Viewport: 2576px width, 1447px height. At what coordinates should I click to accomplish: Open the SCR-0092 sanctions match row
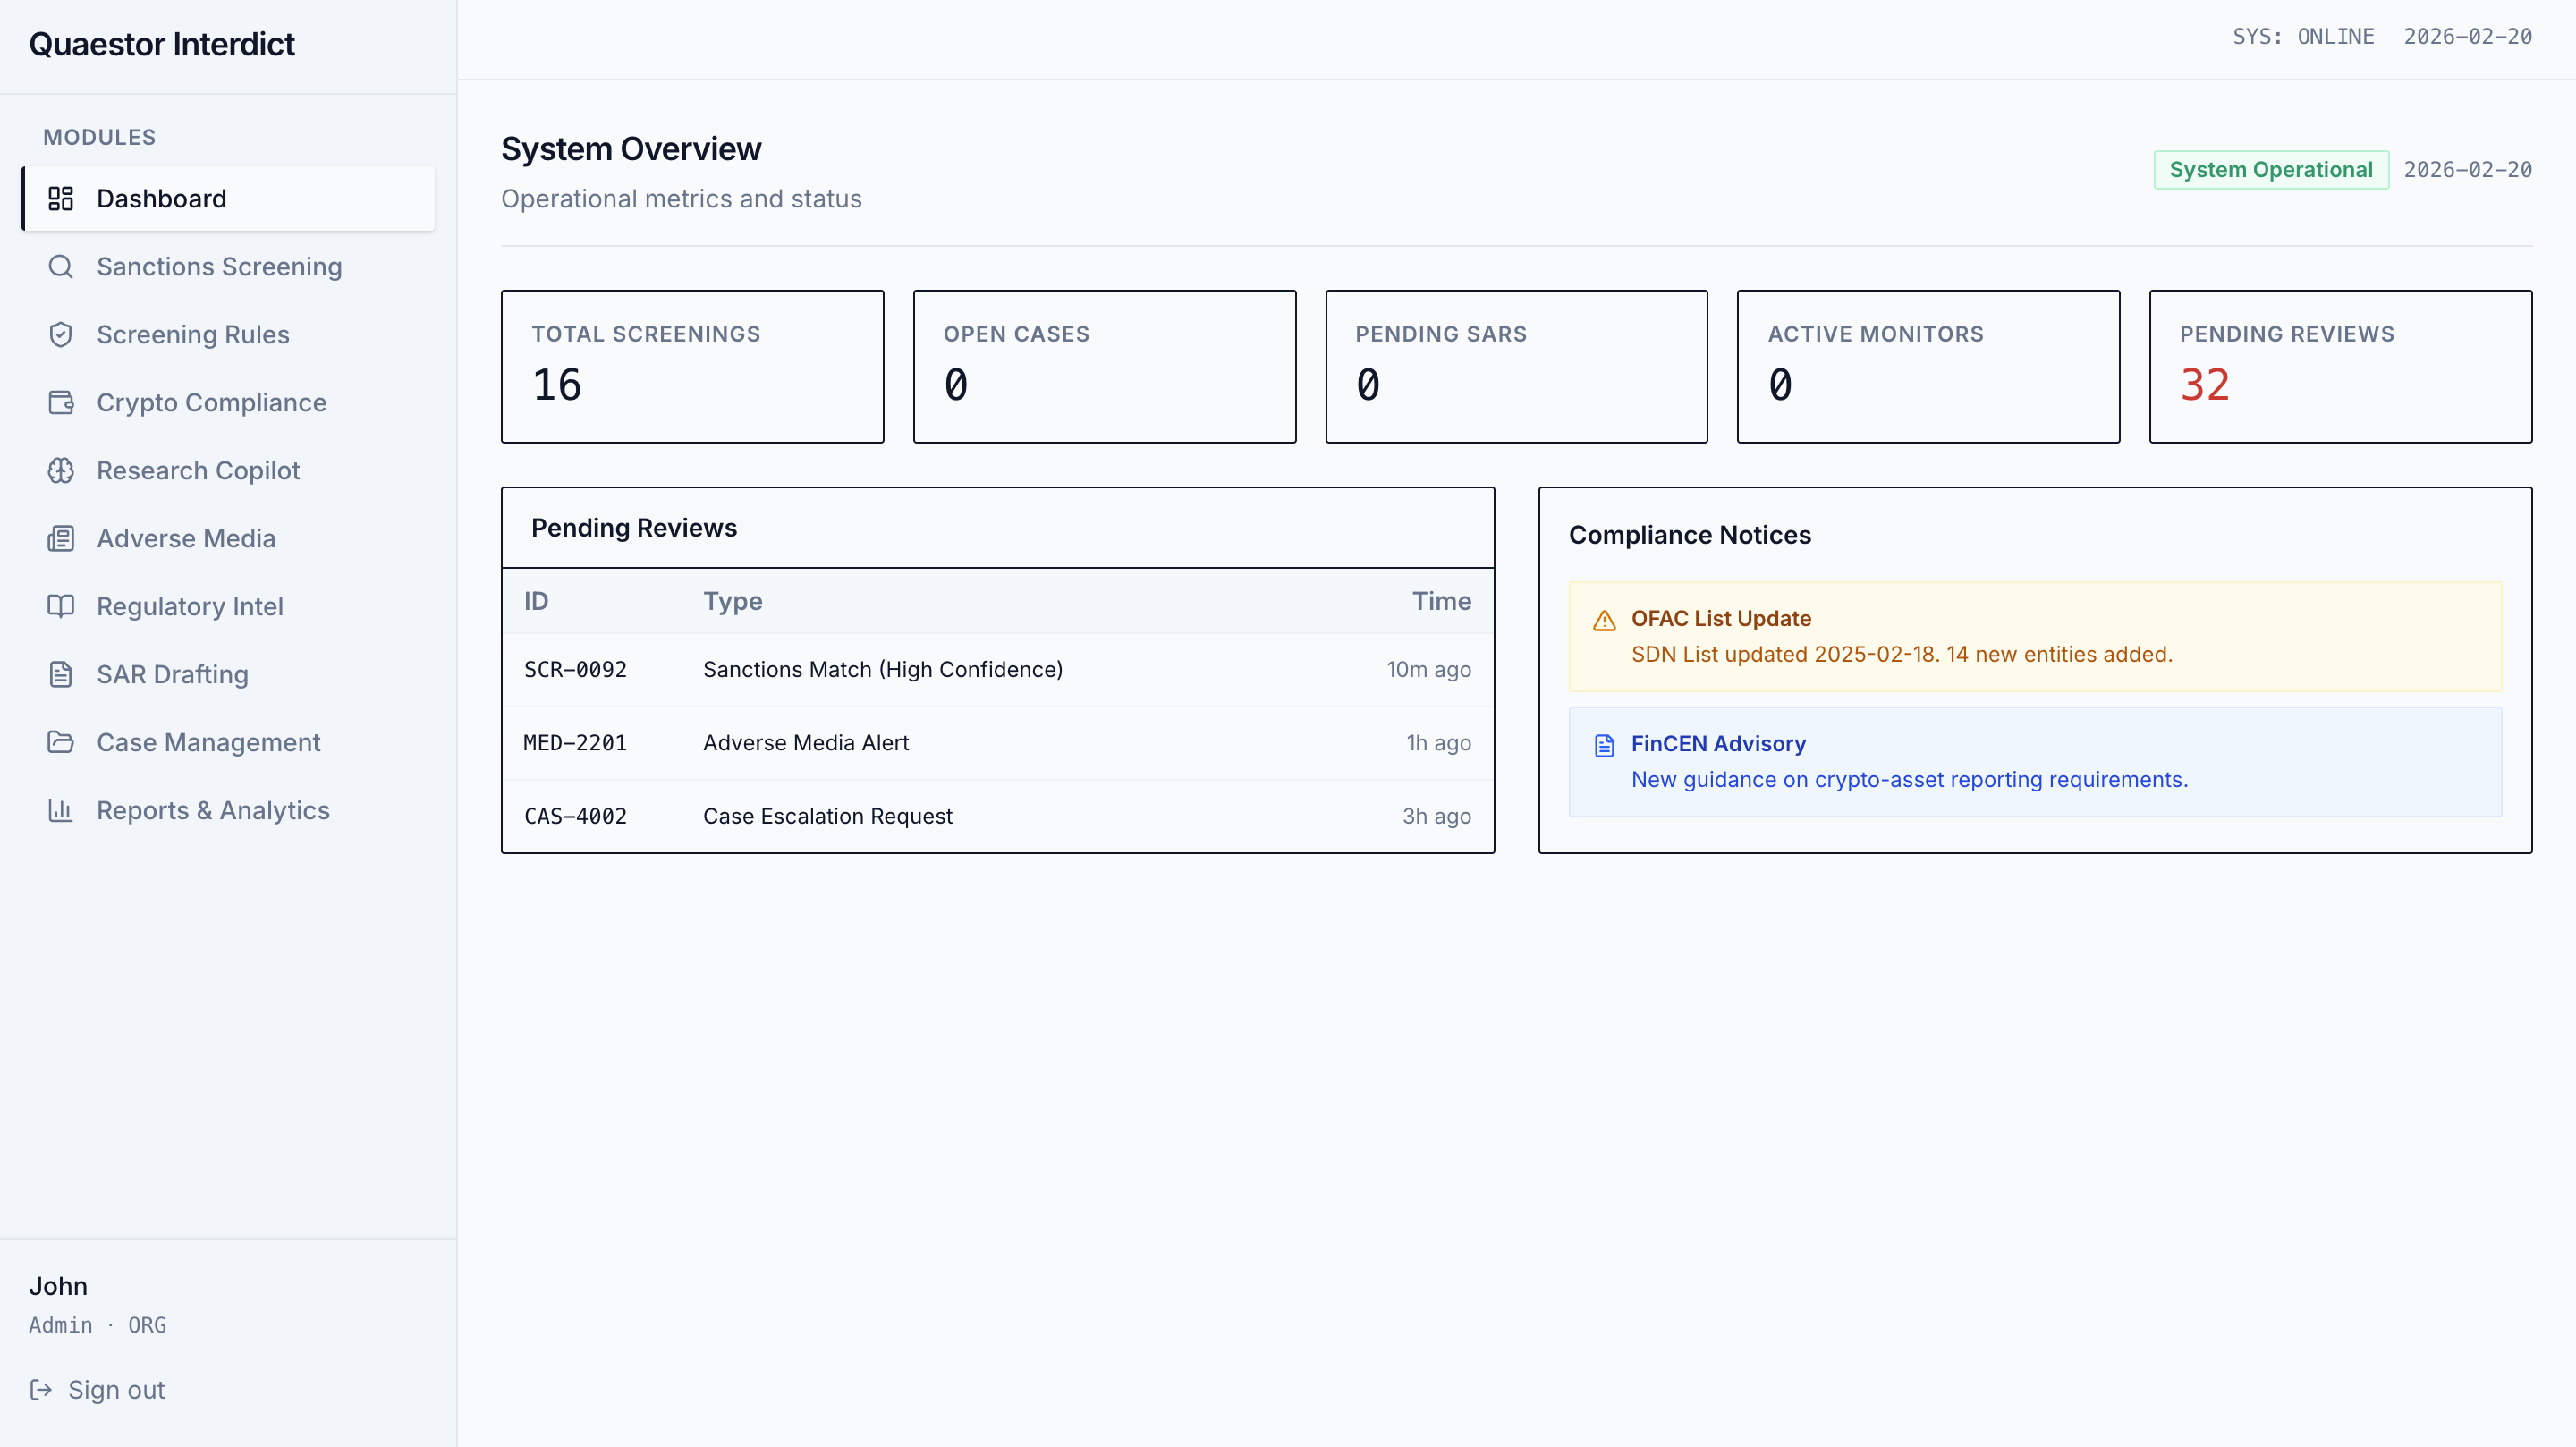tap(996, 669)
